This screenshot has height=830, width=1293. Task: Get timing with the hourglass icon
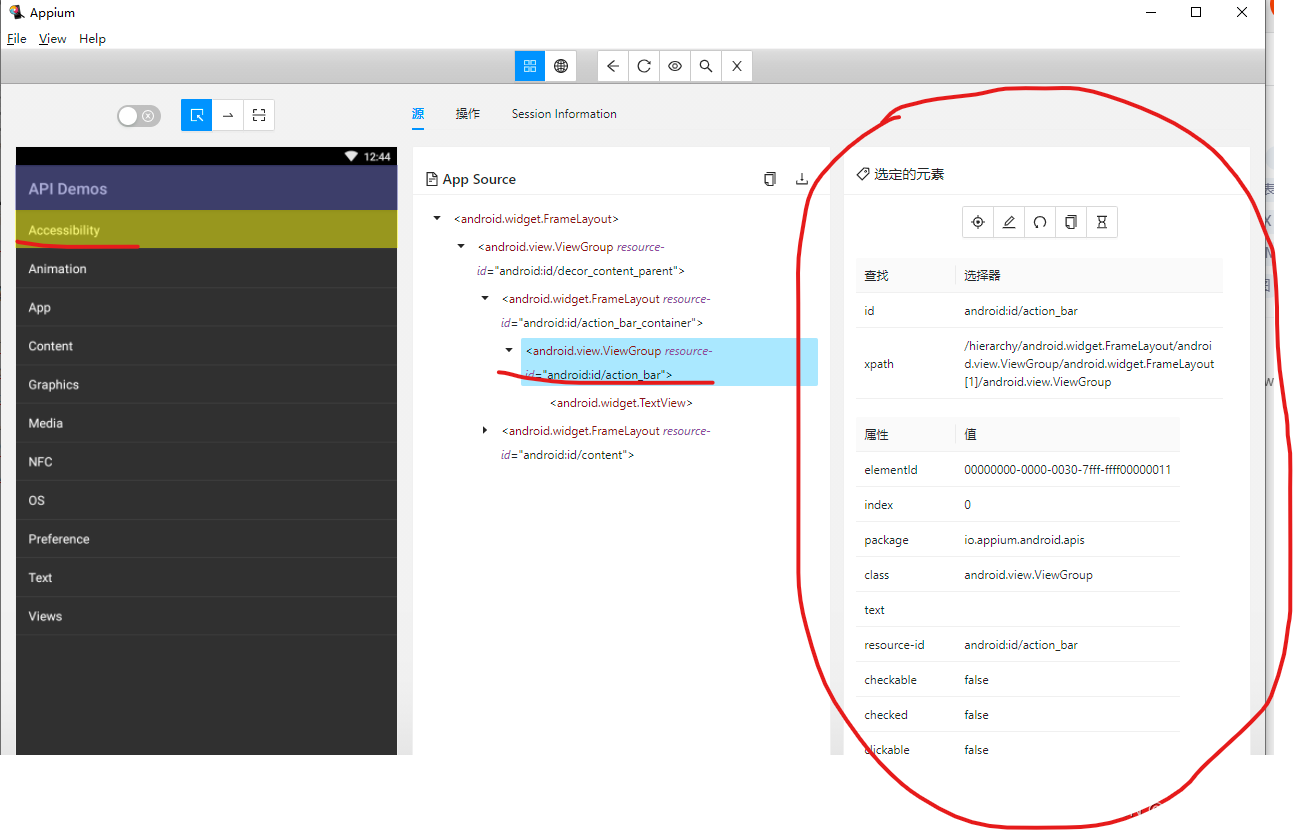(x=1102, y=222)
